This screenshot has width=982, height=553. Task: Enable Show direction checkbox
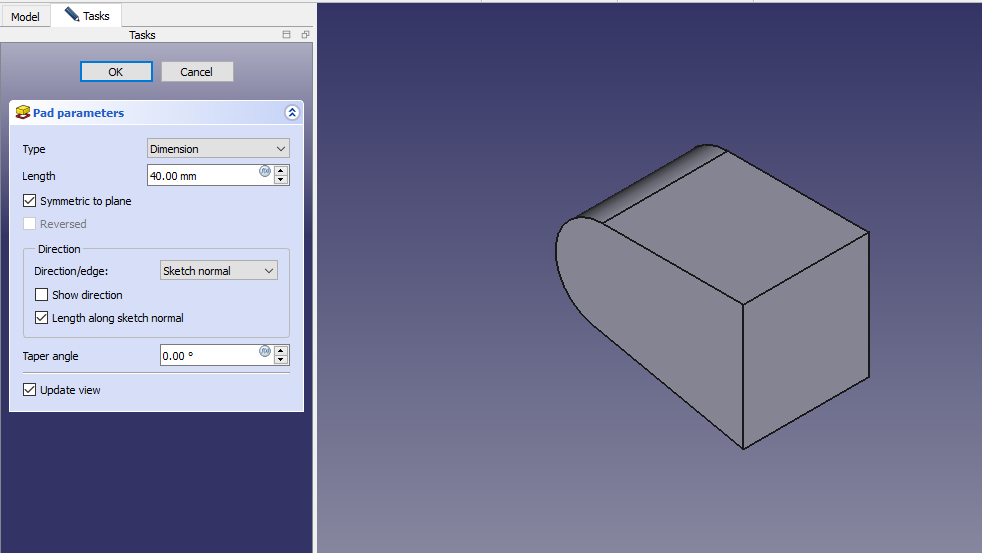click(x=41, y=294)
